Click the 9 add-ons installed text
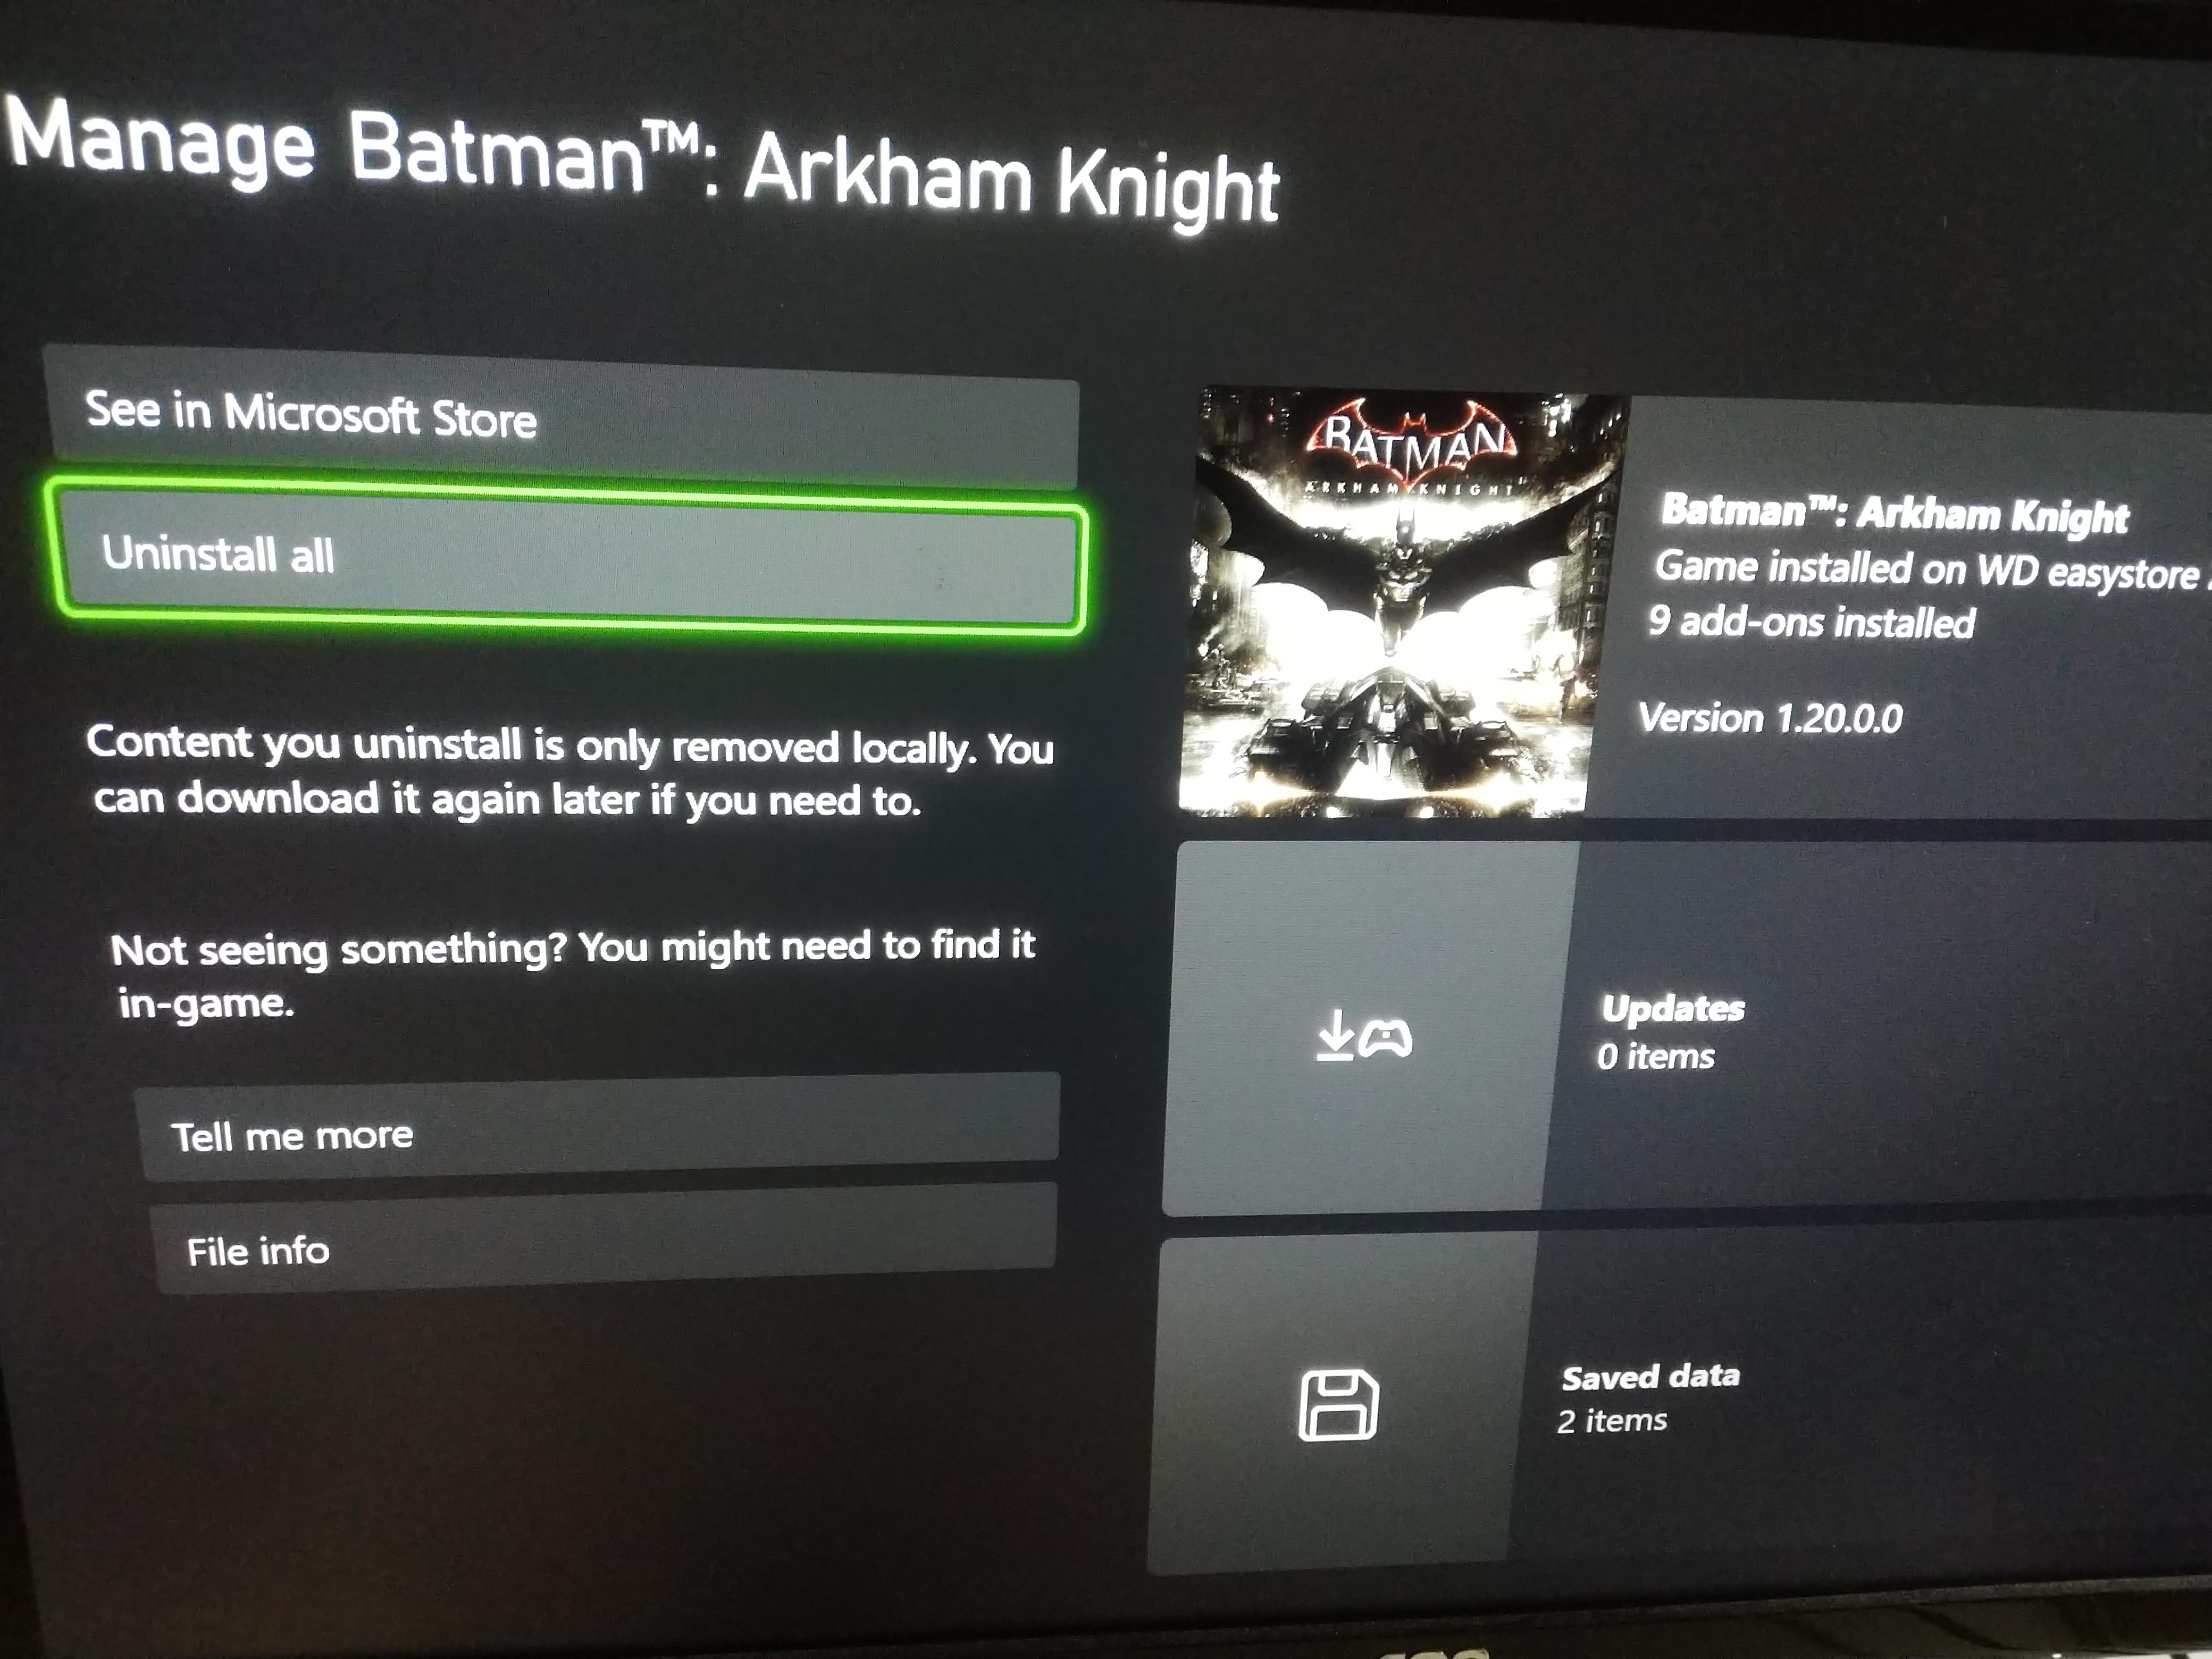 tap(1812, 622)
